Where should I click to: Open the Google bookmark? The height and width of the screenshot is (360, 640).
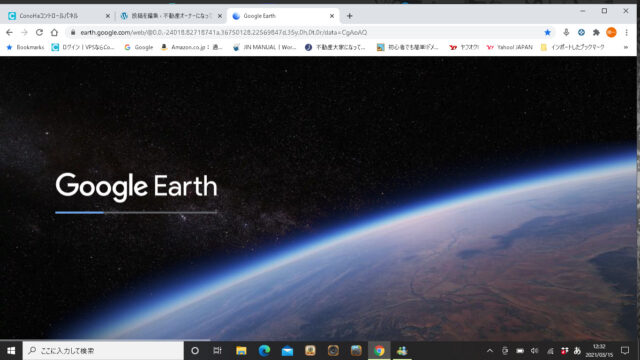pos(139,47)
